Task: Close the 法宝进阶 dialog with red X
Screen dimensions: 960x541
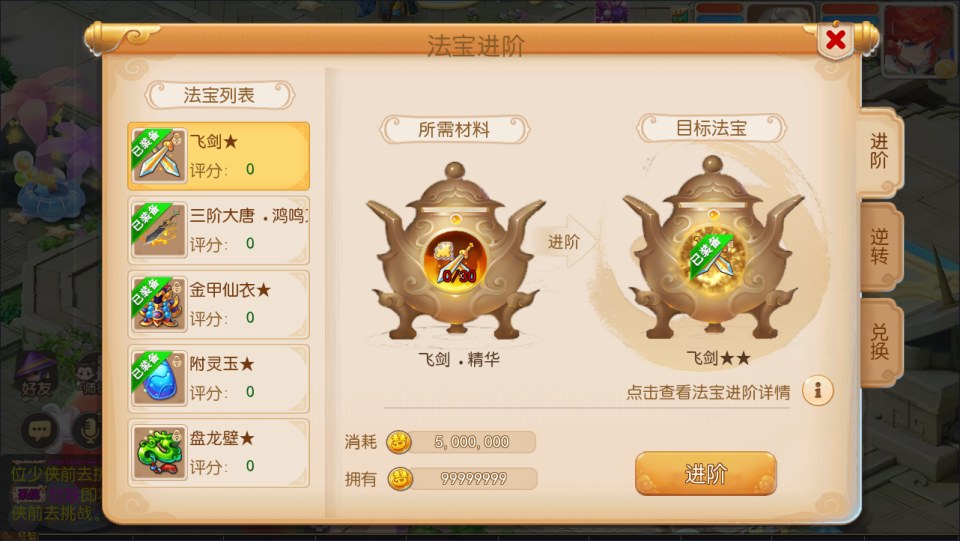Action: point(835,40)
